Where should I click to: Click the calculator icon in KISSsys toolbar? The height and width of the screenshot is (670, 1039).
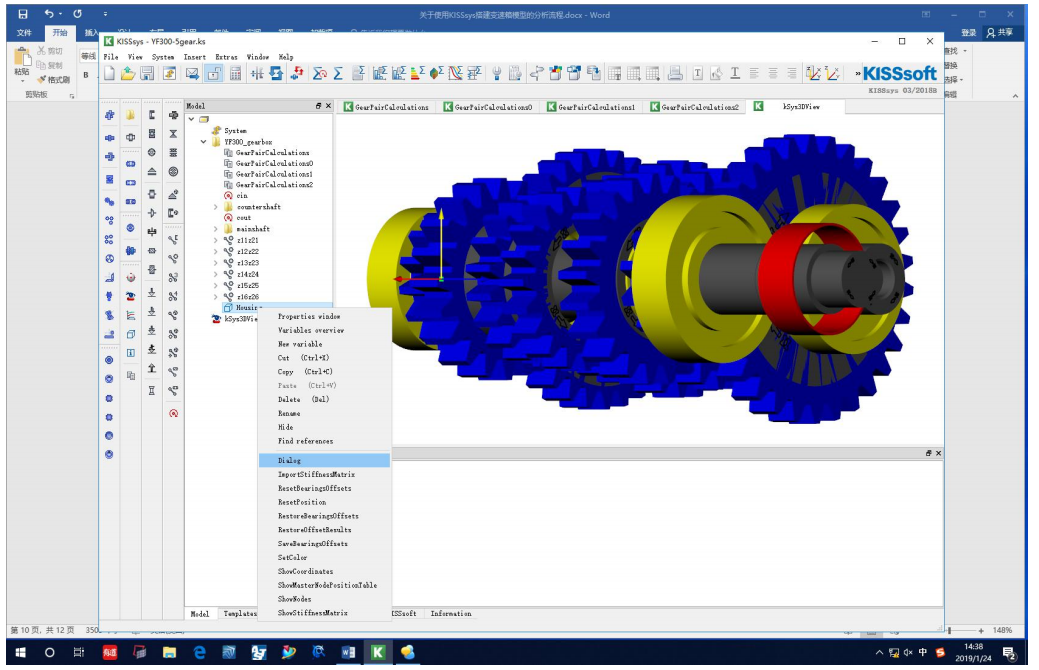click(235, 73)
